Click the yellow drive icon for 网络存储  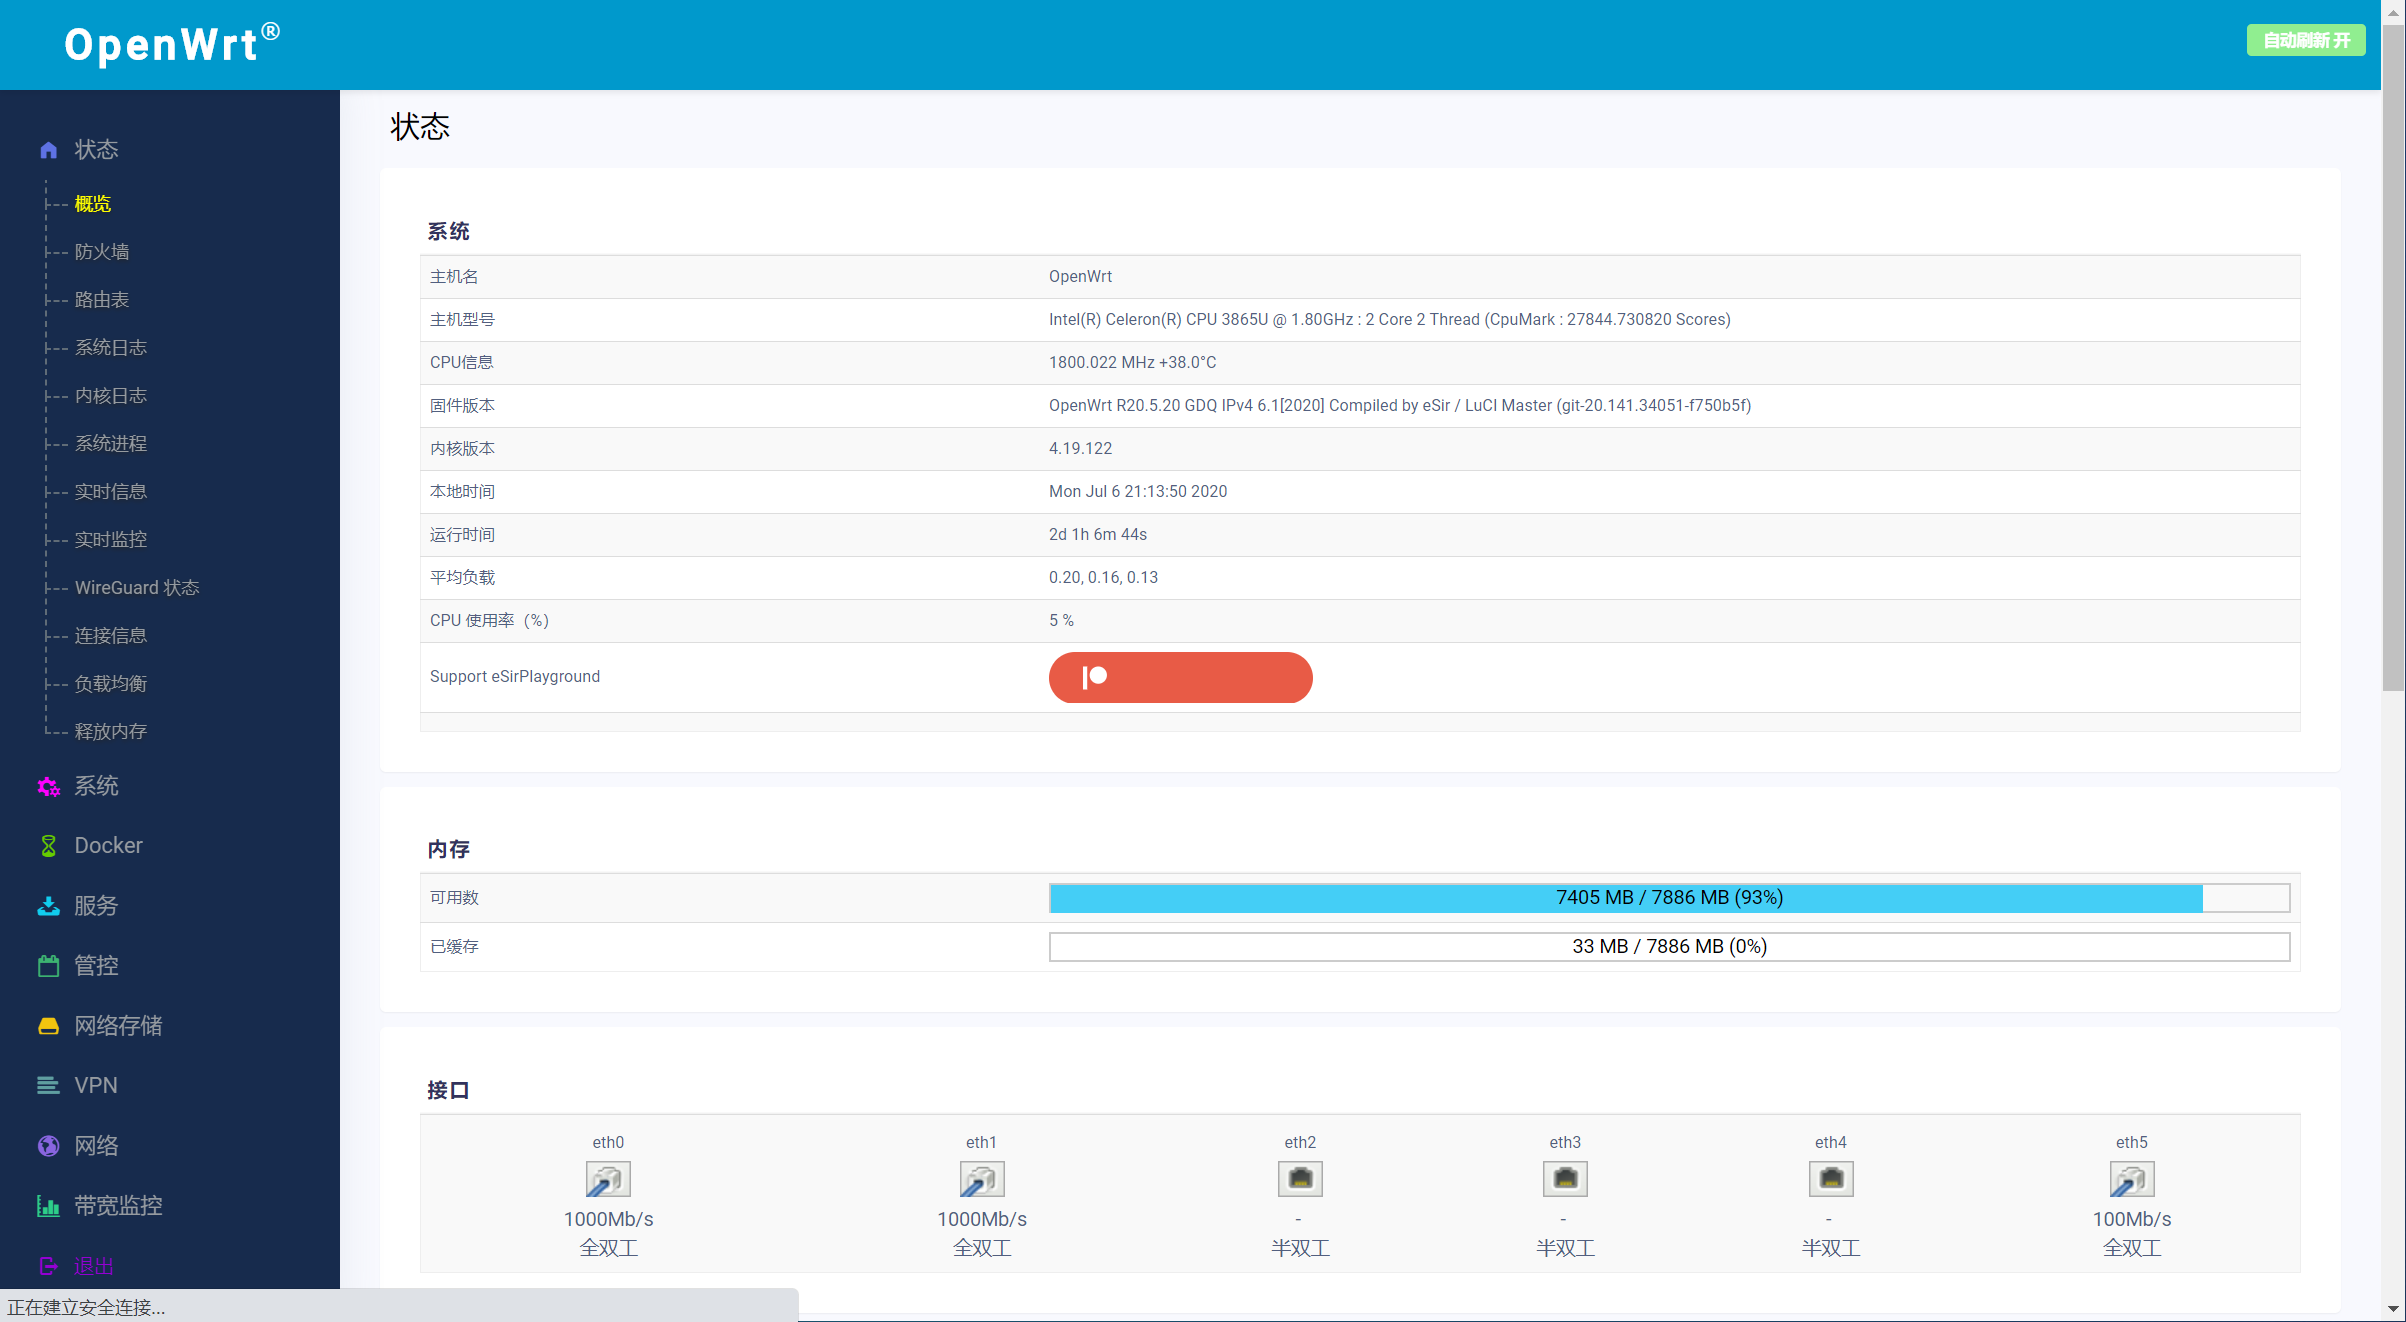click(48, 1026)
